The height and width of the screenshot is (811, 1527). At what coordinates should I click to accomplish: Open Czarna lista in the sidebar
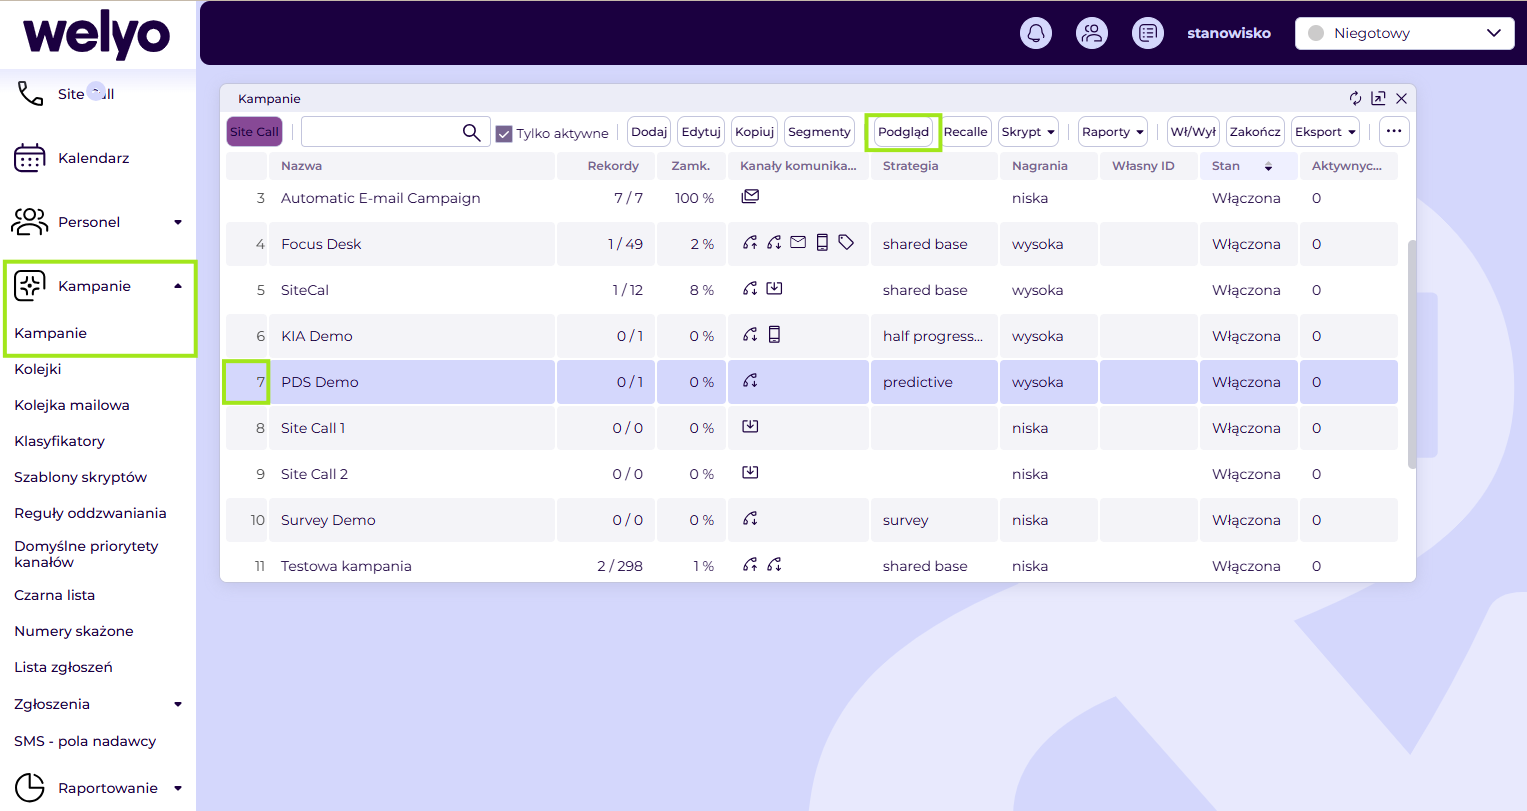55,595
